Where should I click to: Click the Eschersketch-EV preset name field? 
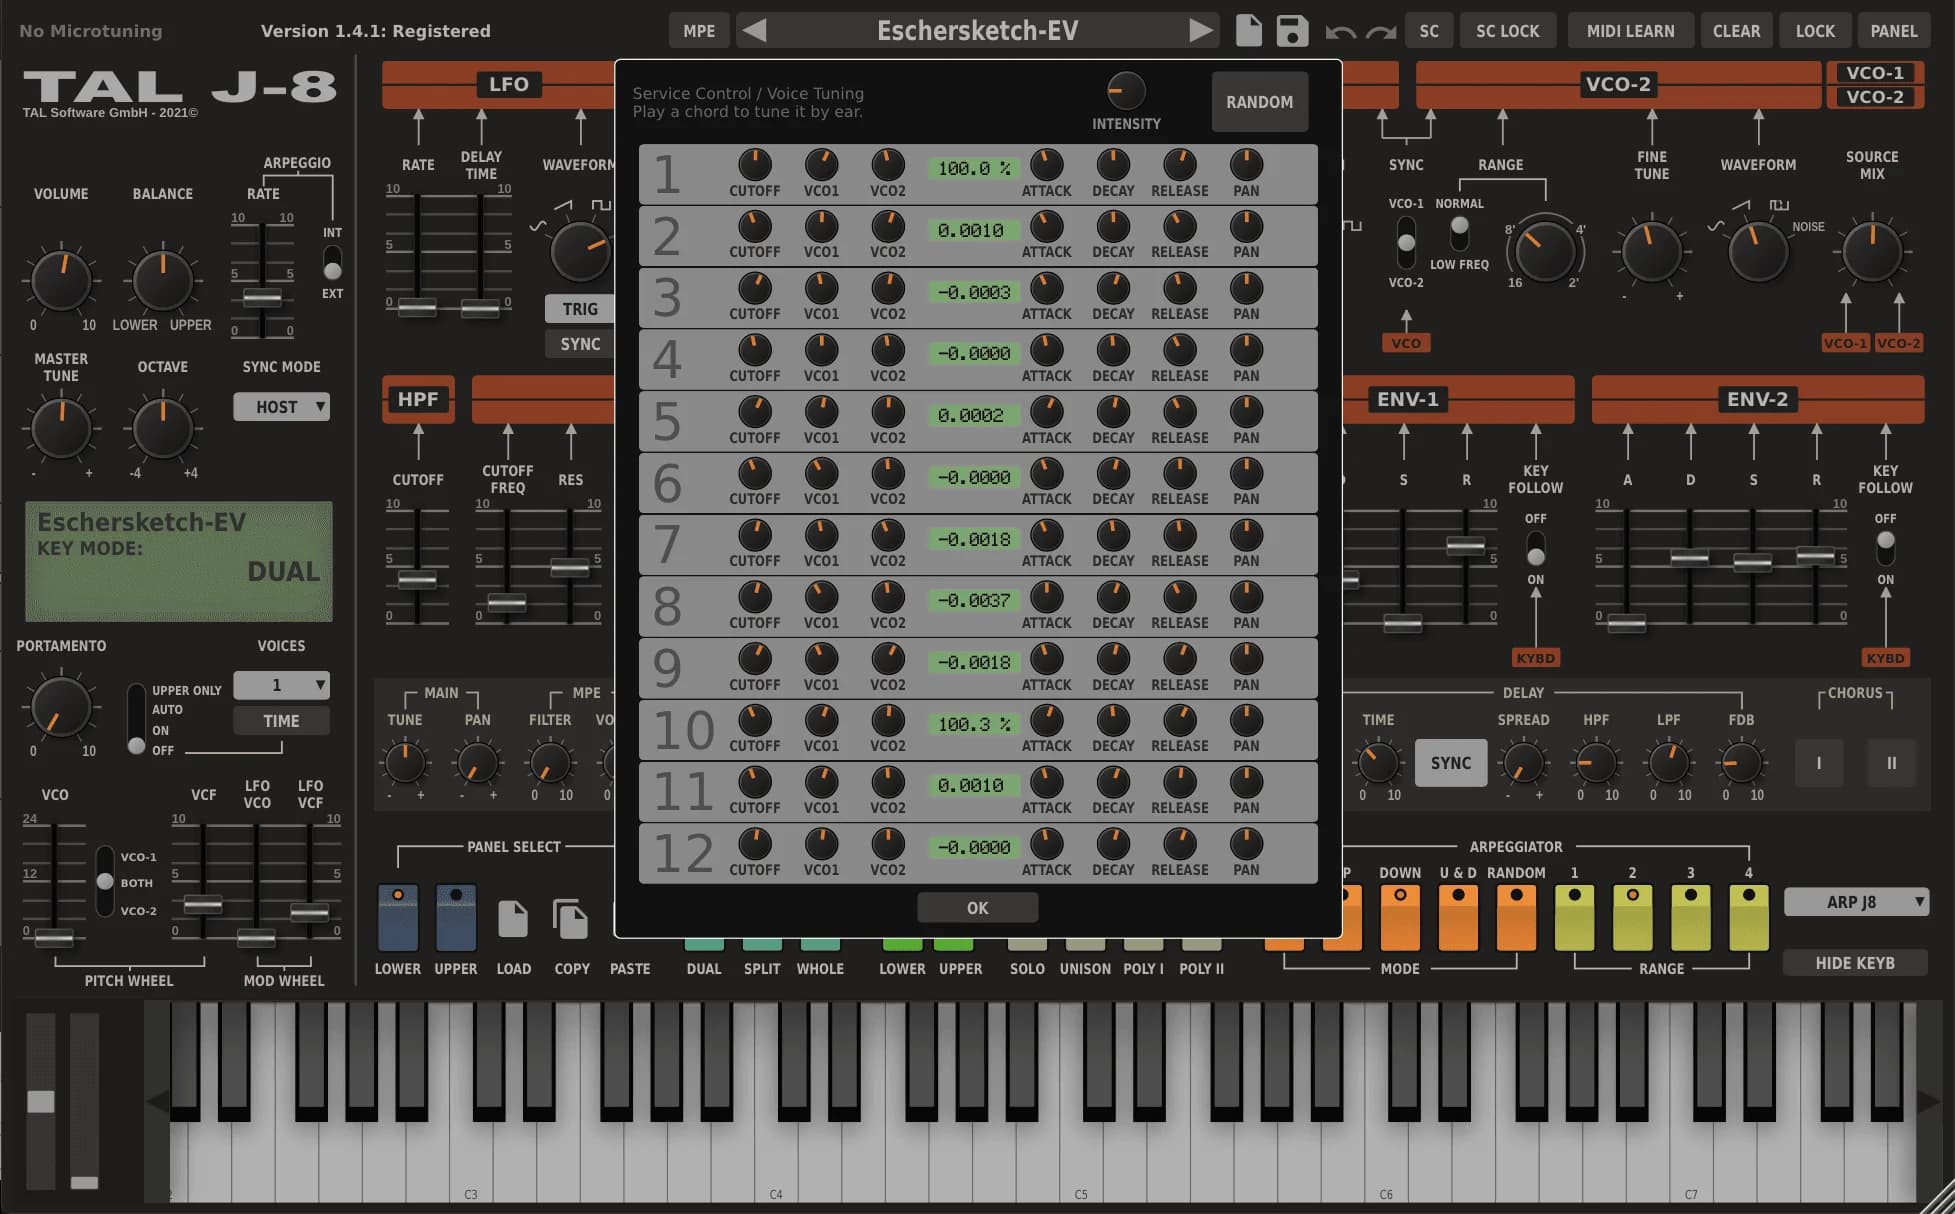coord(977,30)
